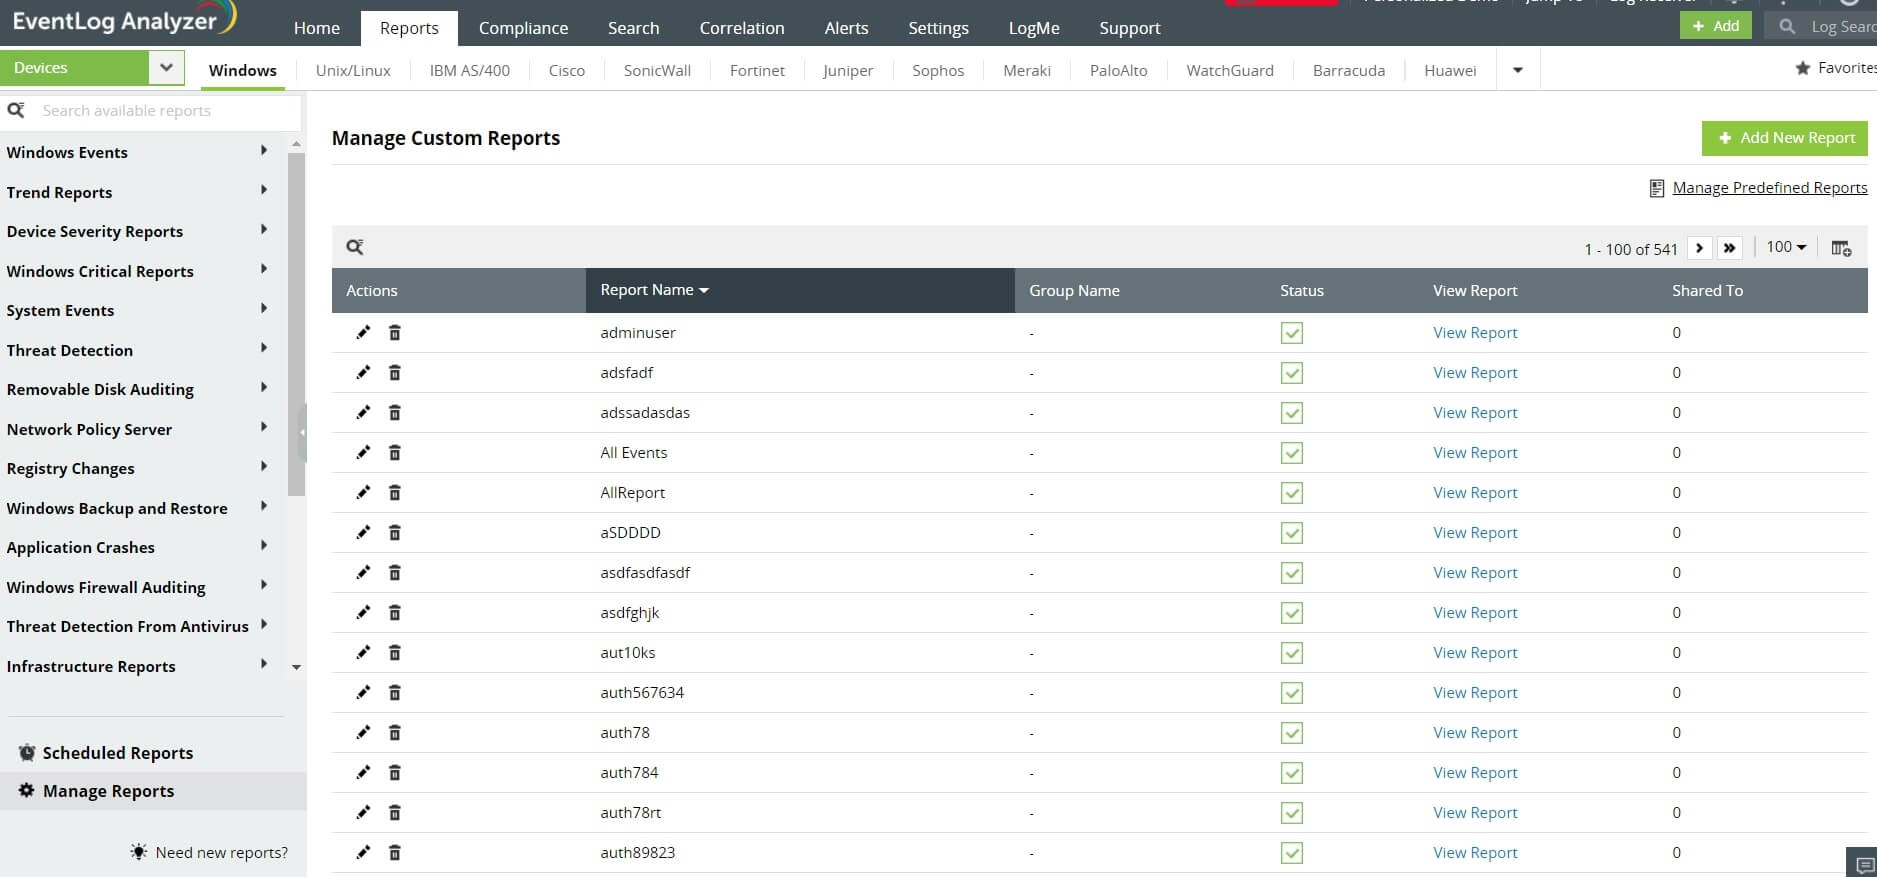This screenshot has width=1877, height=877.
Task: Open the Home tab
Action: pyautogui.click(x=317, y=28)
